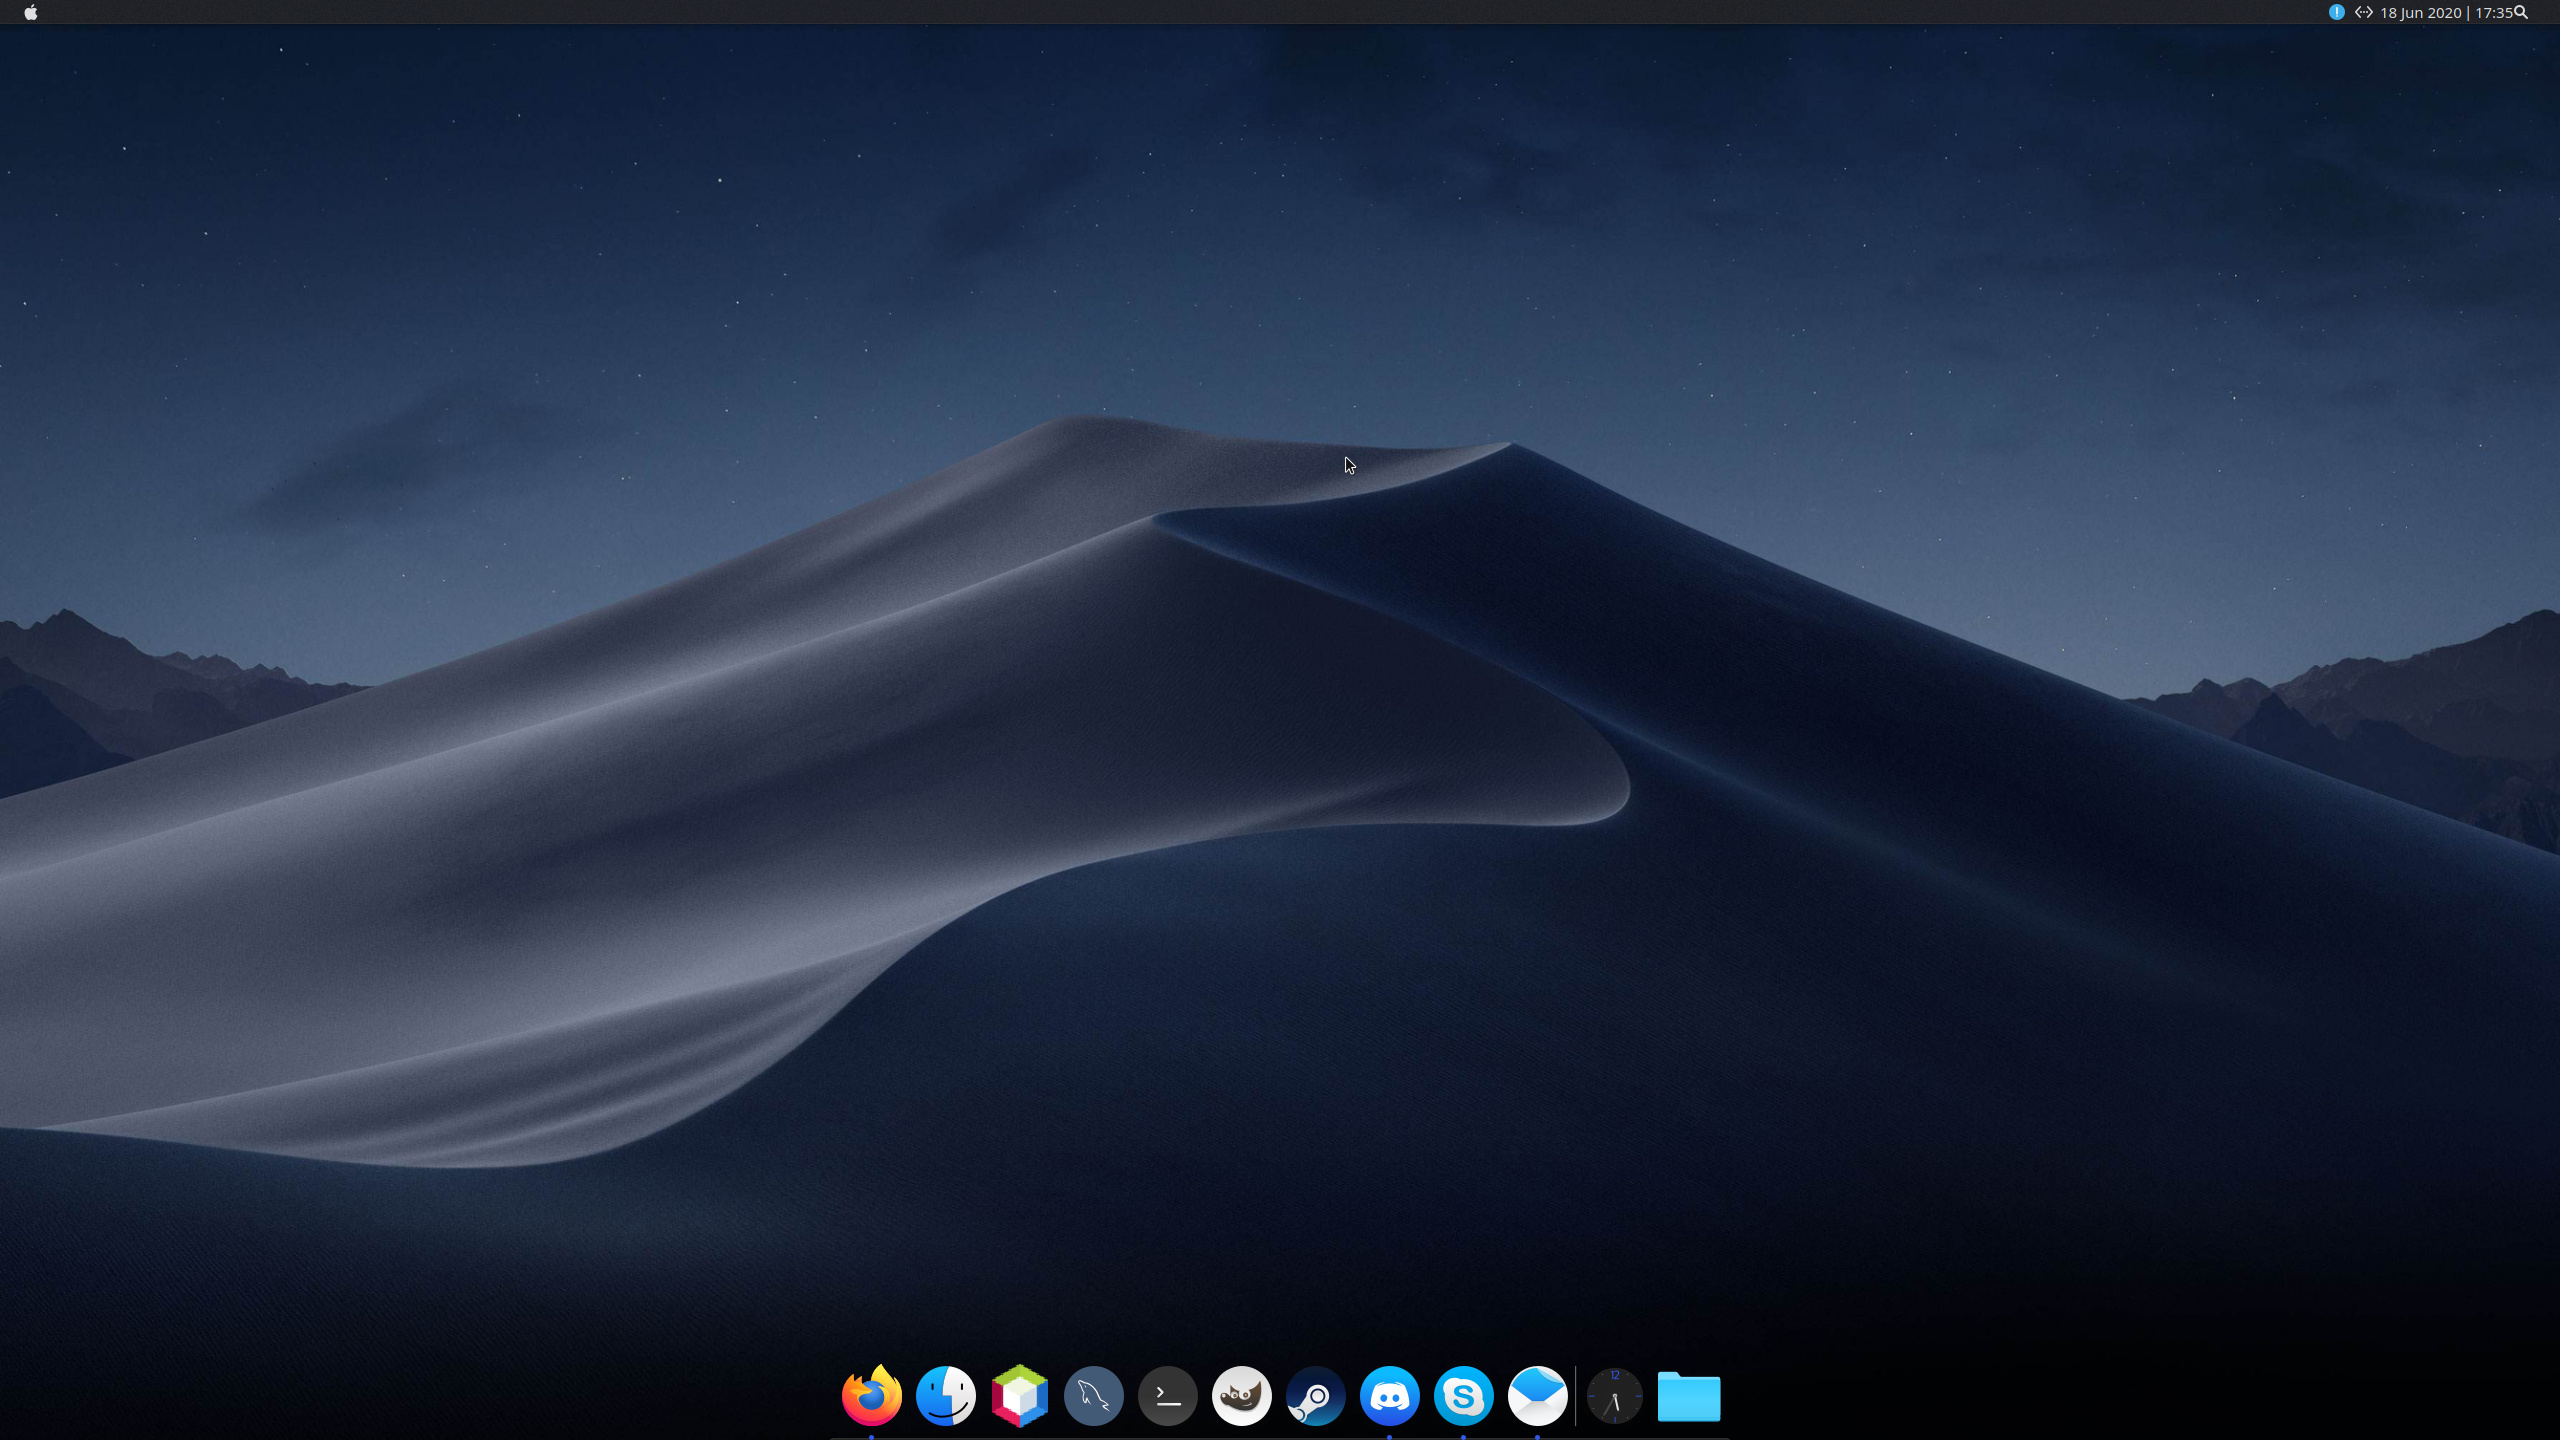Click the analog clock dock icon

[1614, 1396]
